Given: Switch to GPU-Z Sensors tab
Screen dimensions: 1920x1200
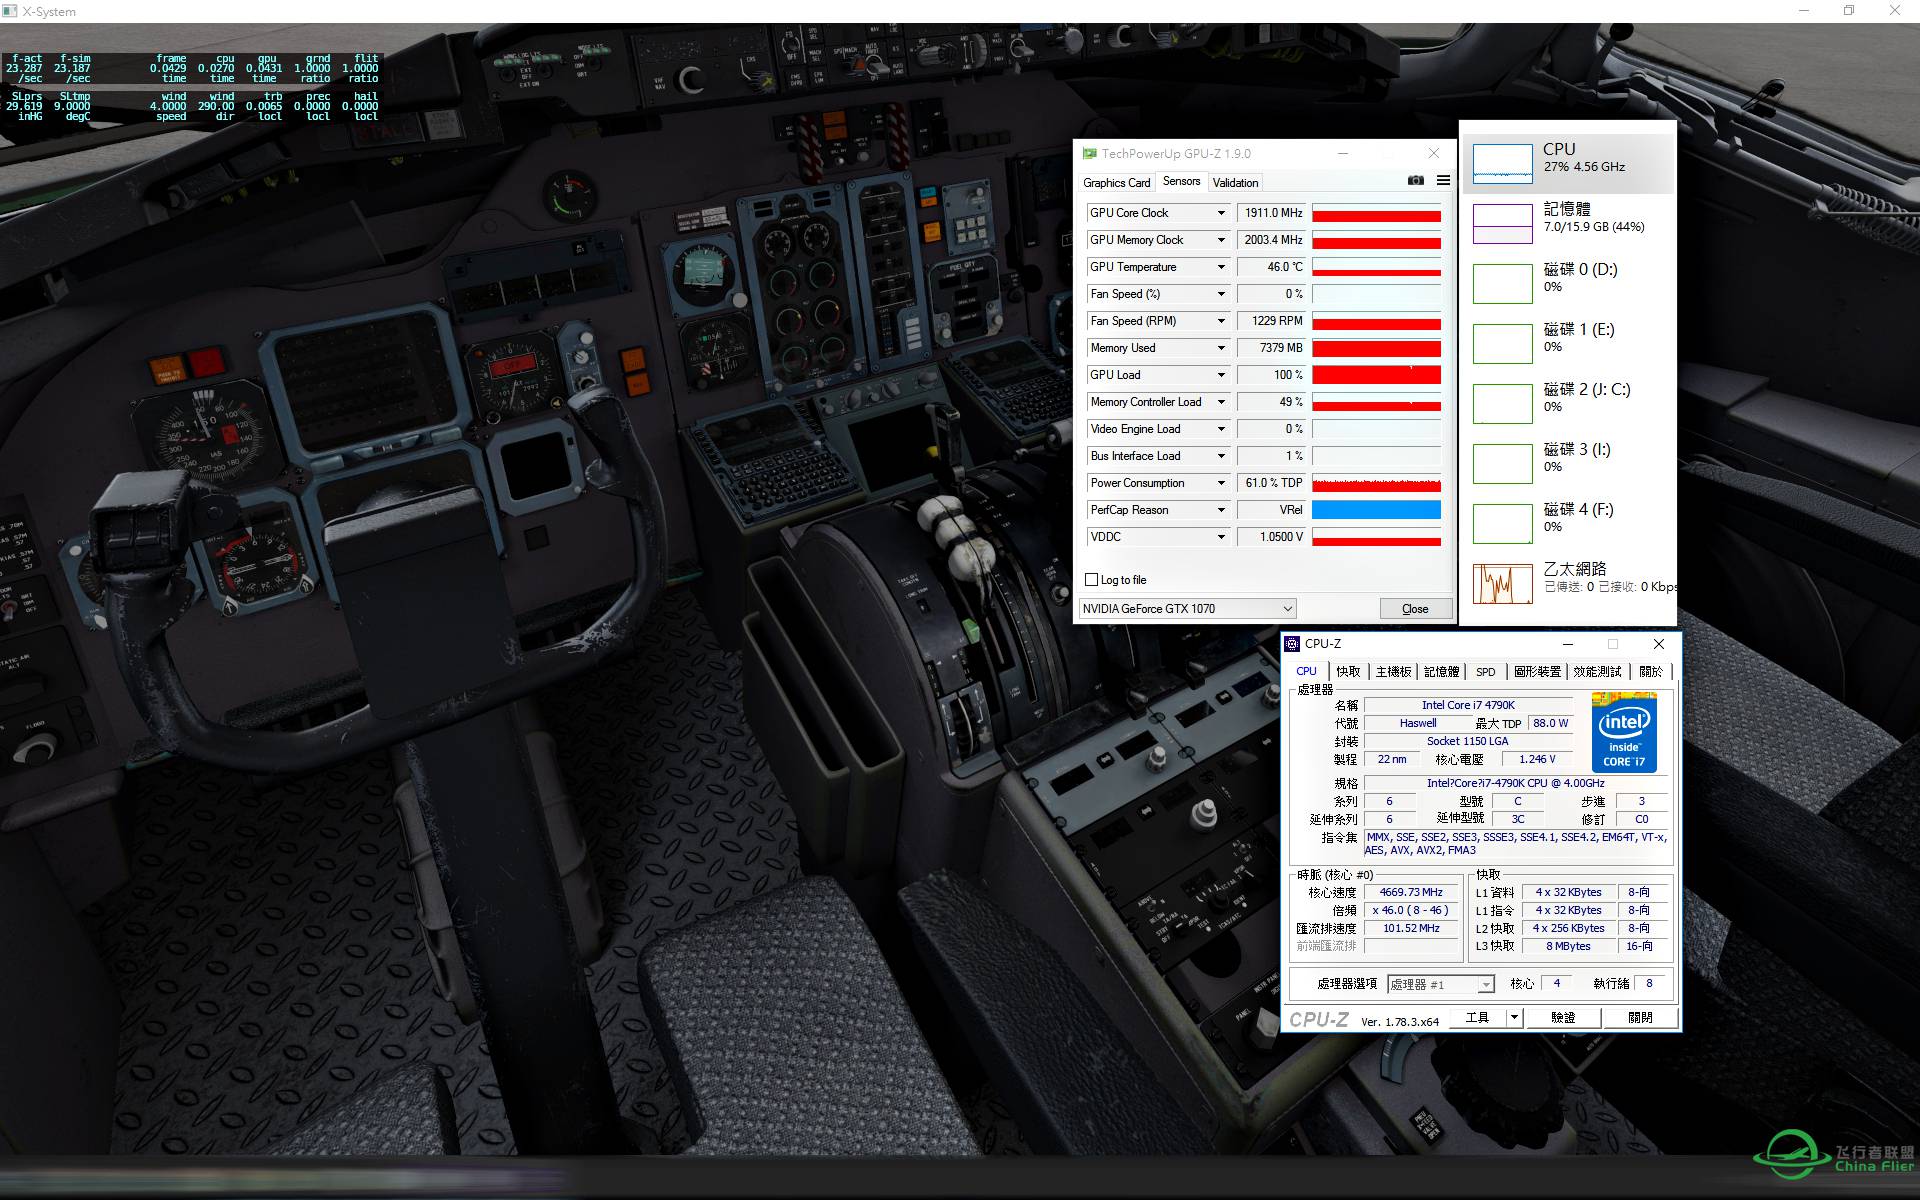Looking at the screenshot, I should coord(1181,181).
